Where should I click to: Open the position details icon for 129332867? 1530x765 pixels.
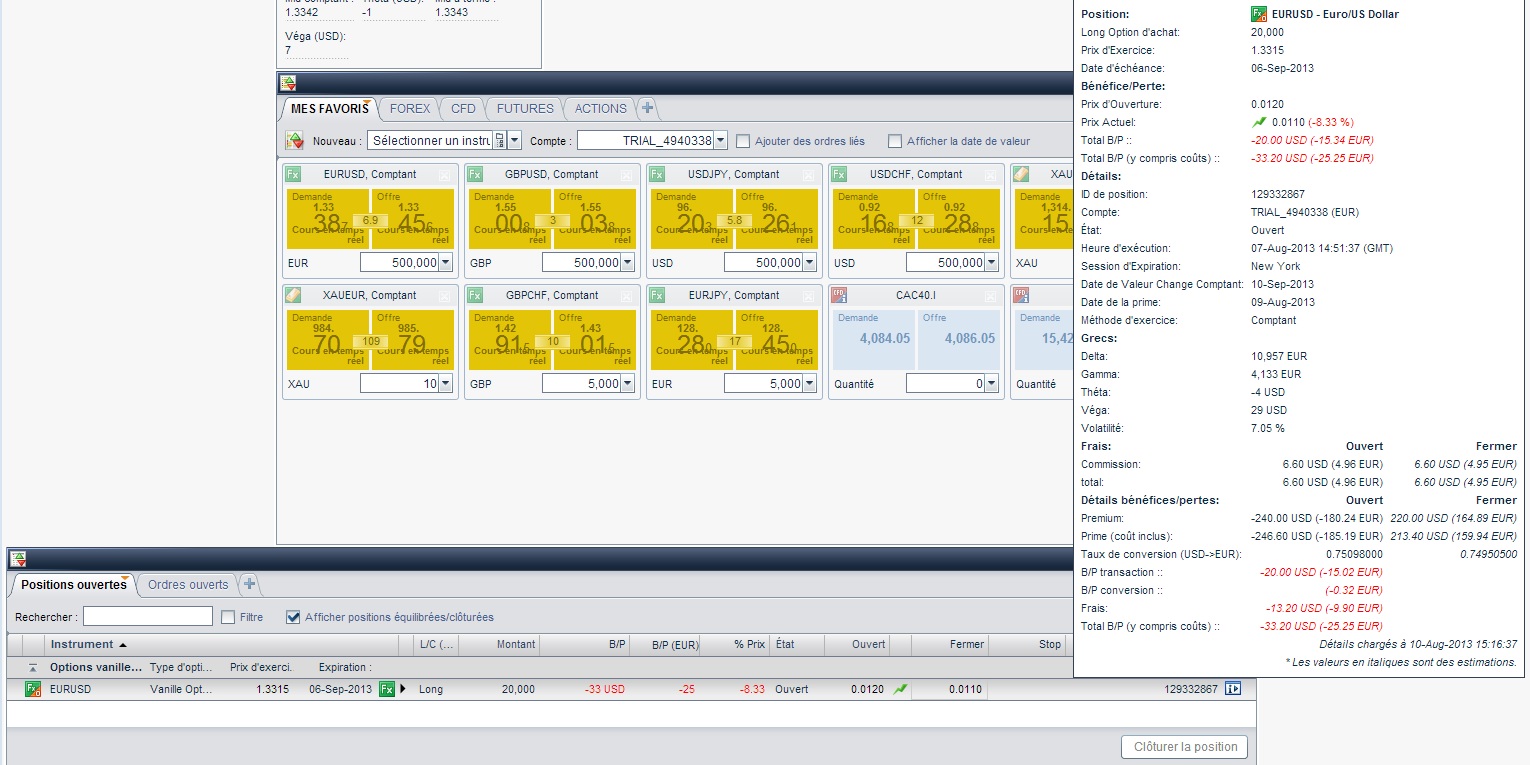tap(1233, 689)
